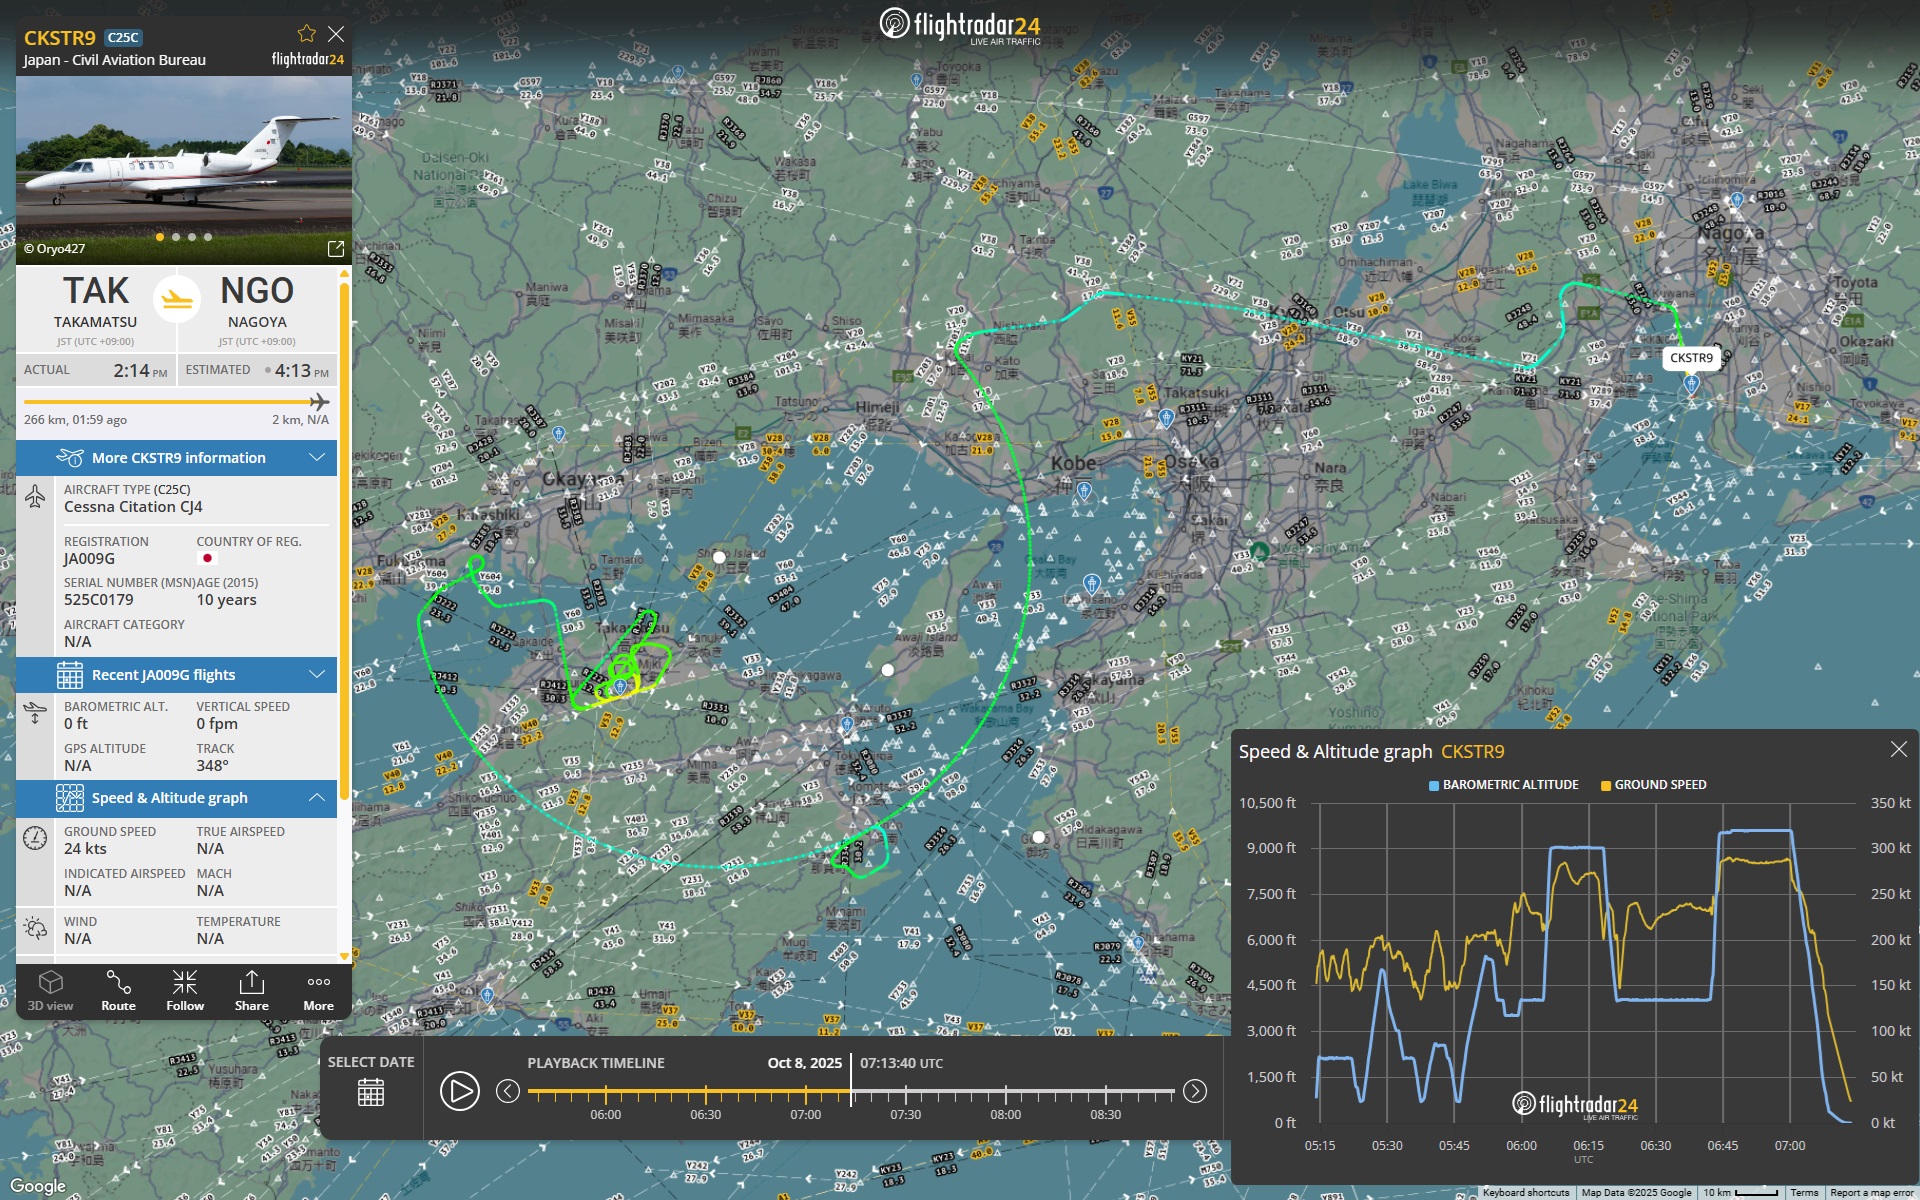Click the playback timeline at 08:00
Image resolution: width=1920 pixels, height=1200 pixels.
1005,1092
